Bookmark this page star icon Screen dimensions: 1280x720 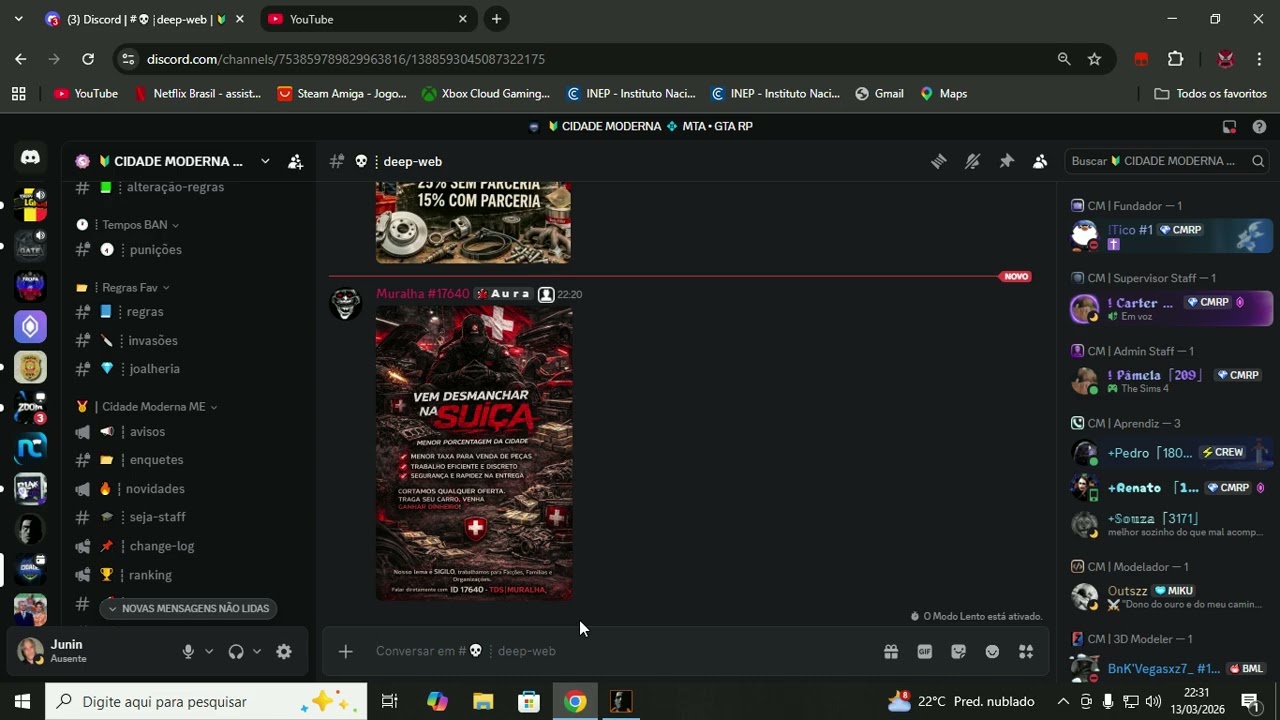1094,59
